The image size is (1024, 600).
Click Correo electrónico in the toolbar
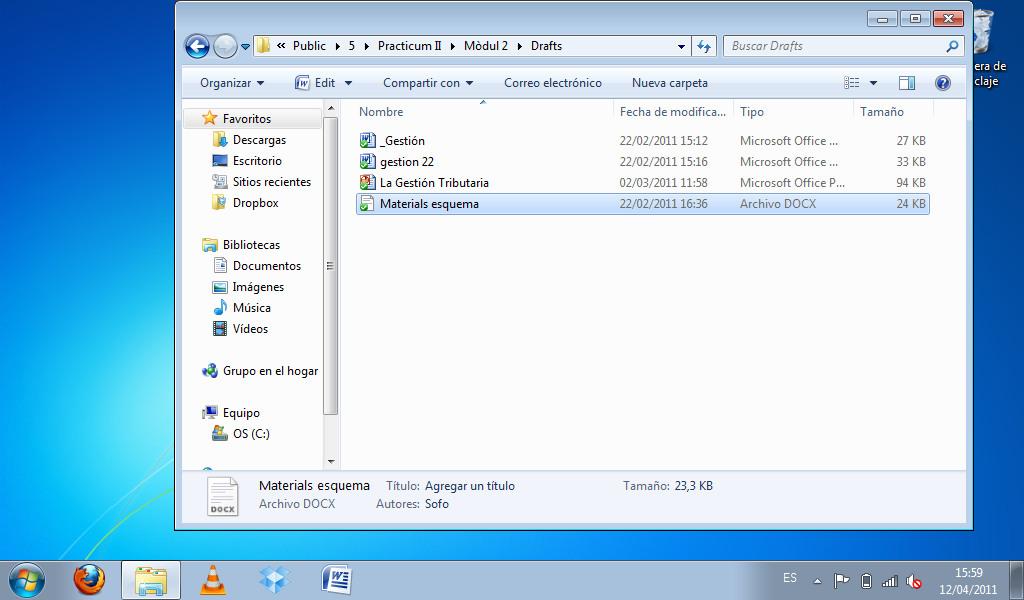pos(552,83)
